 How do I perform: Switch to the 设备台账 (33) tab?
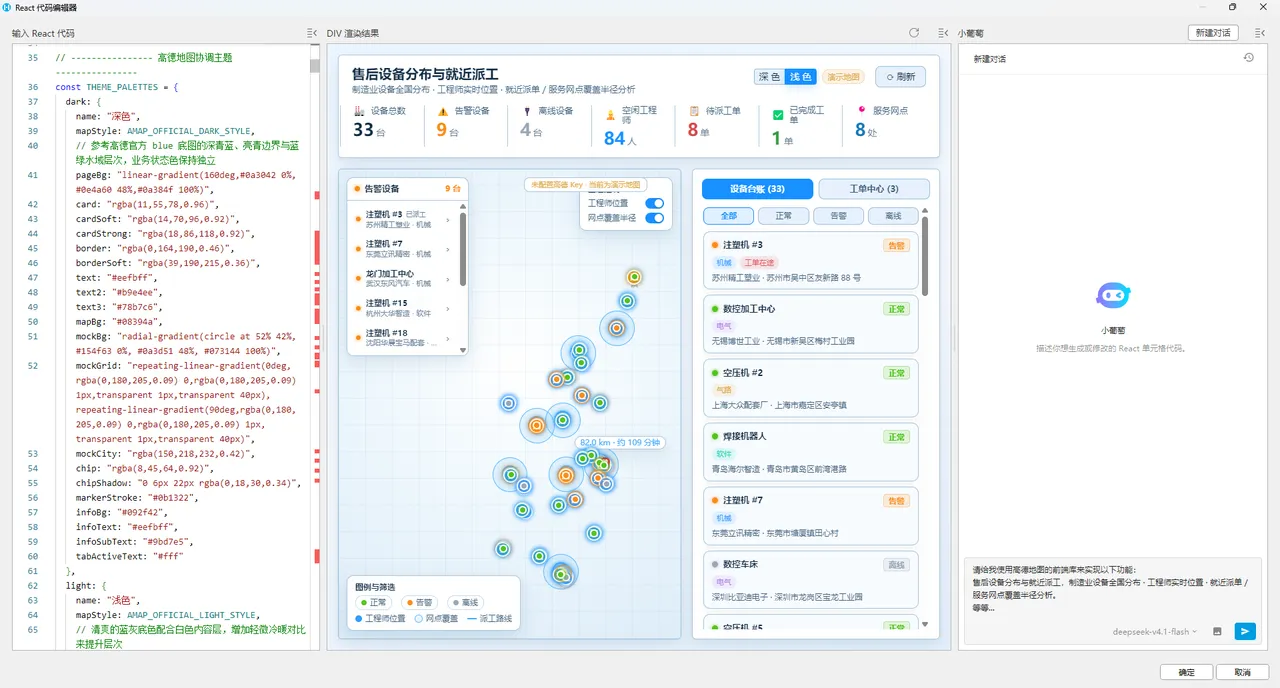click(757, 189)
